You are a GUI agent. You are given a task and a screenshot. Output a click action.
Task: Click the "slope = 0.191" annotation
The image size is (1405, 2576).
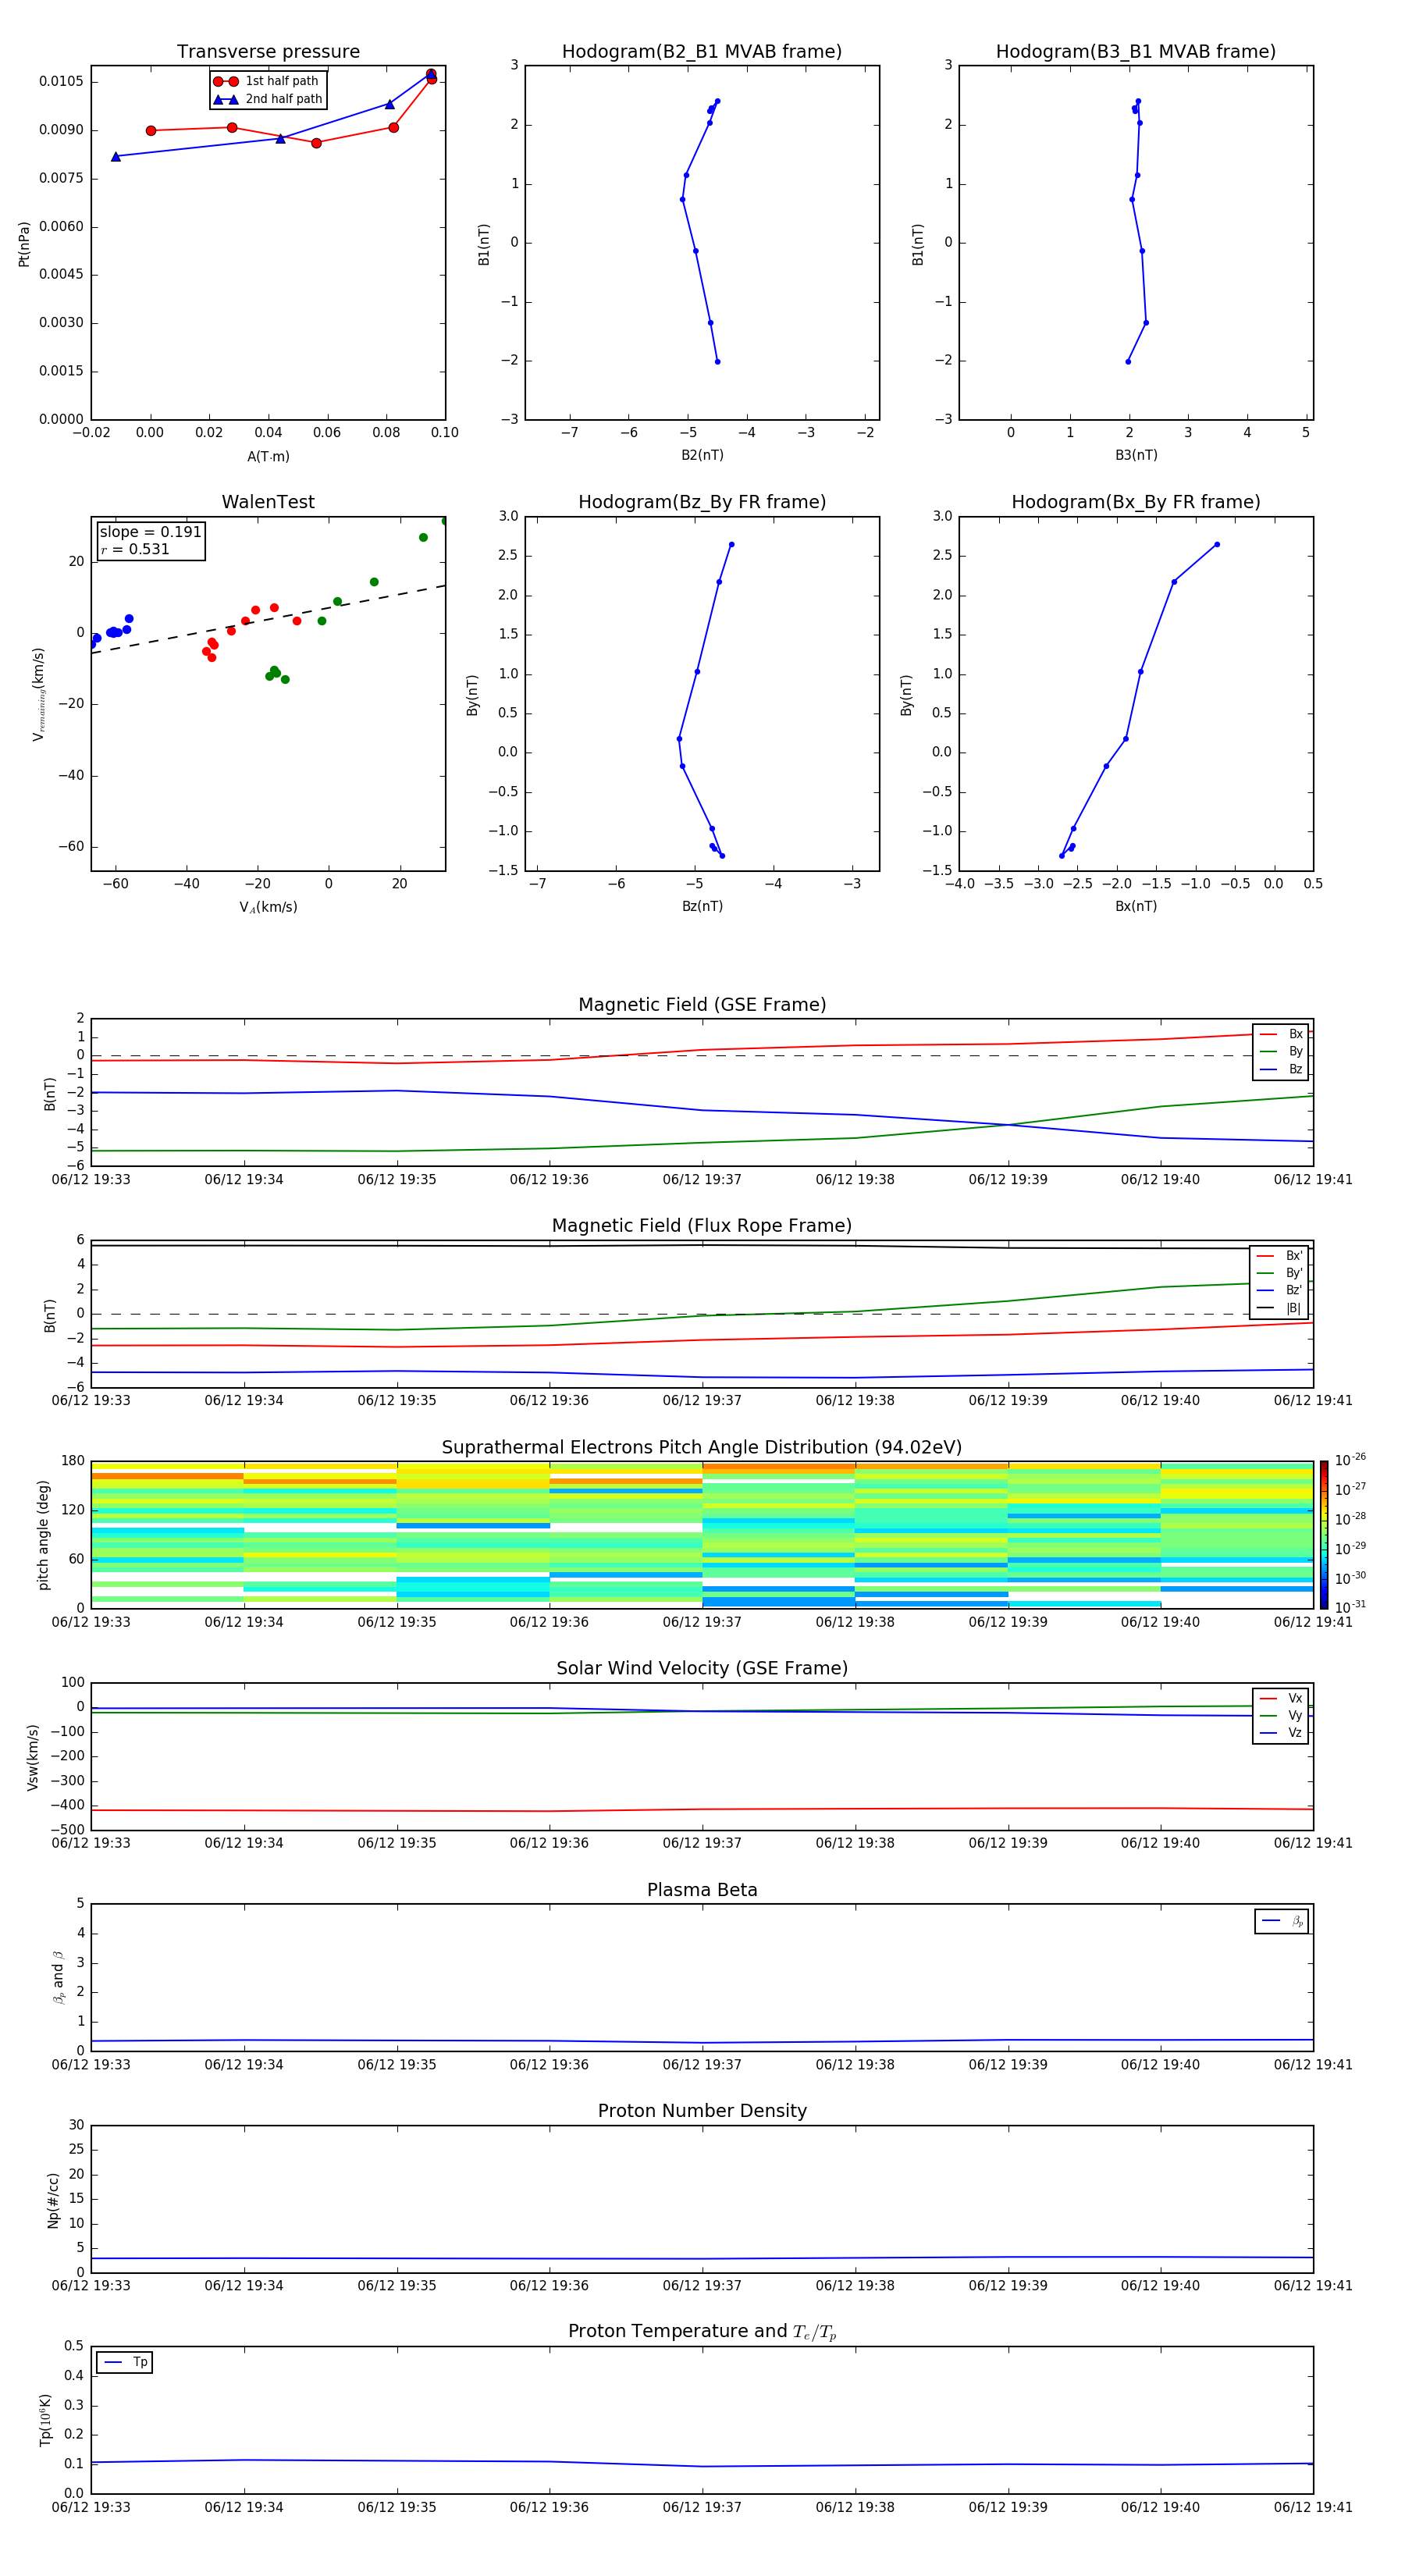tap(151, 532)
